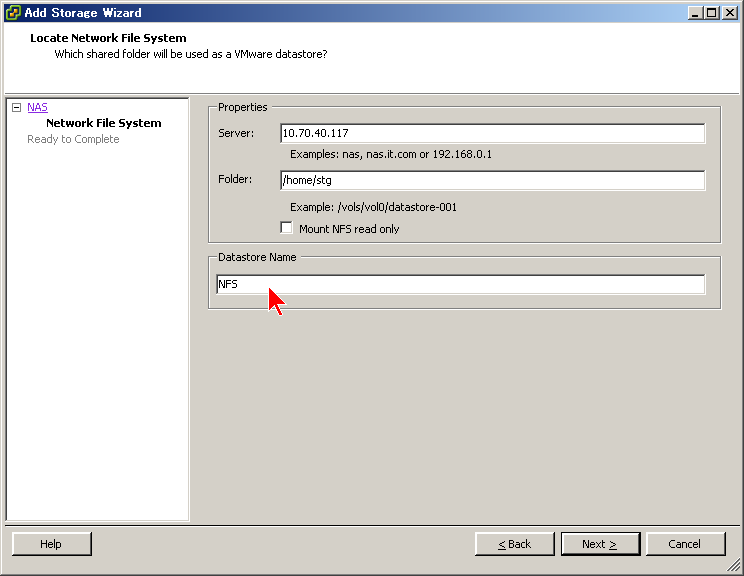The height and width of the screenshot is (576, 744).
Task: Select the Network File System step
Action: [x=103, y=123]
